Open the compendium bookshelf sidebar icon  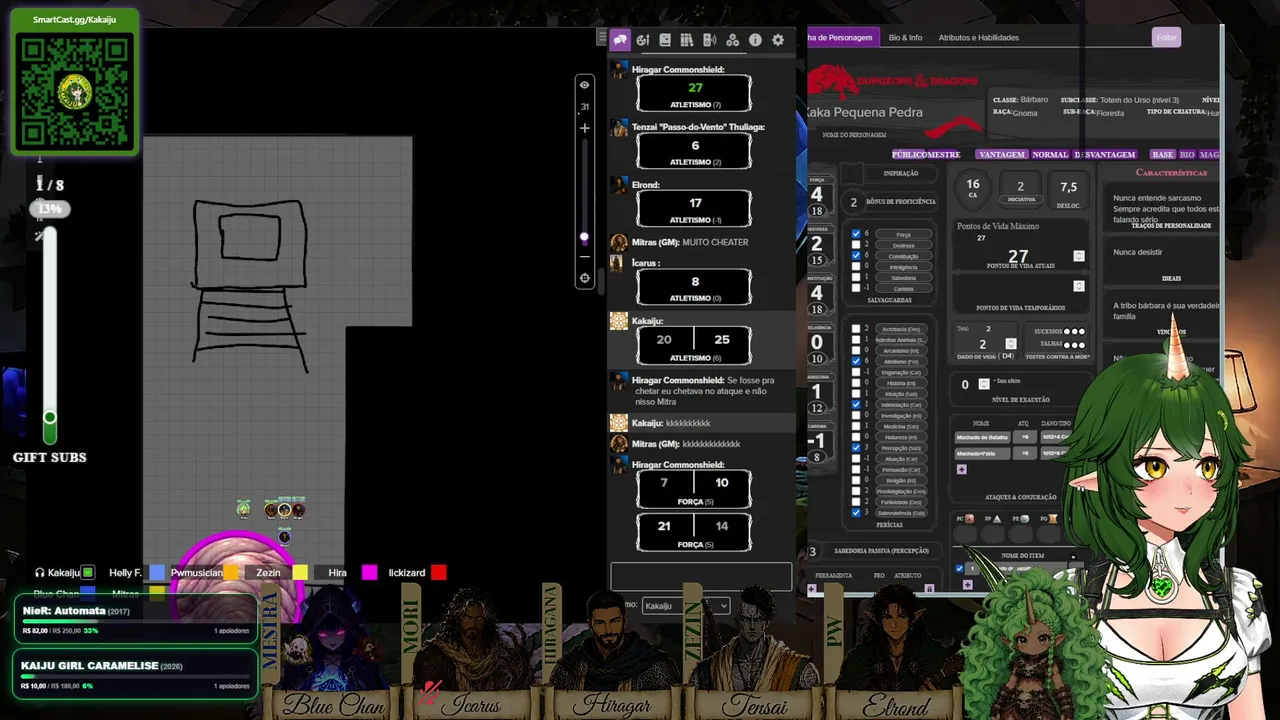point(687,40)
